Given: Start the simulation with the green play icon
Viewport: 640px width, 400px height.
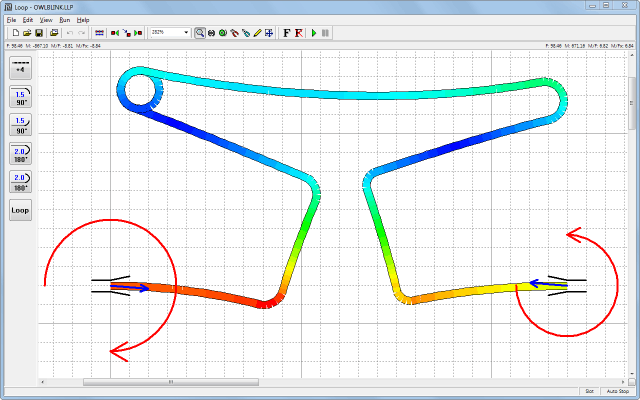Looking at the screenshot, I should [x=314, y=33].
